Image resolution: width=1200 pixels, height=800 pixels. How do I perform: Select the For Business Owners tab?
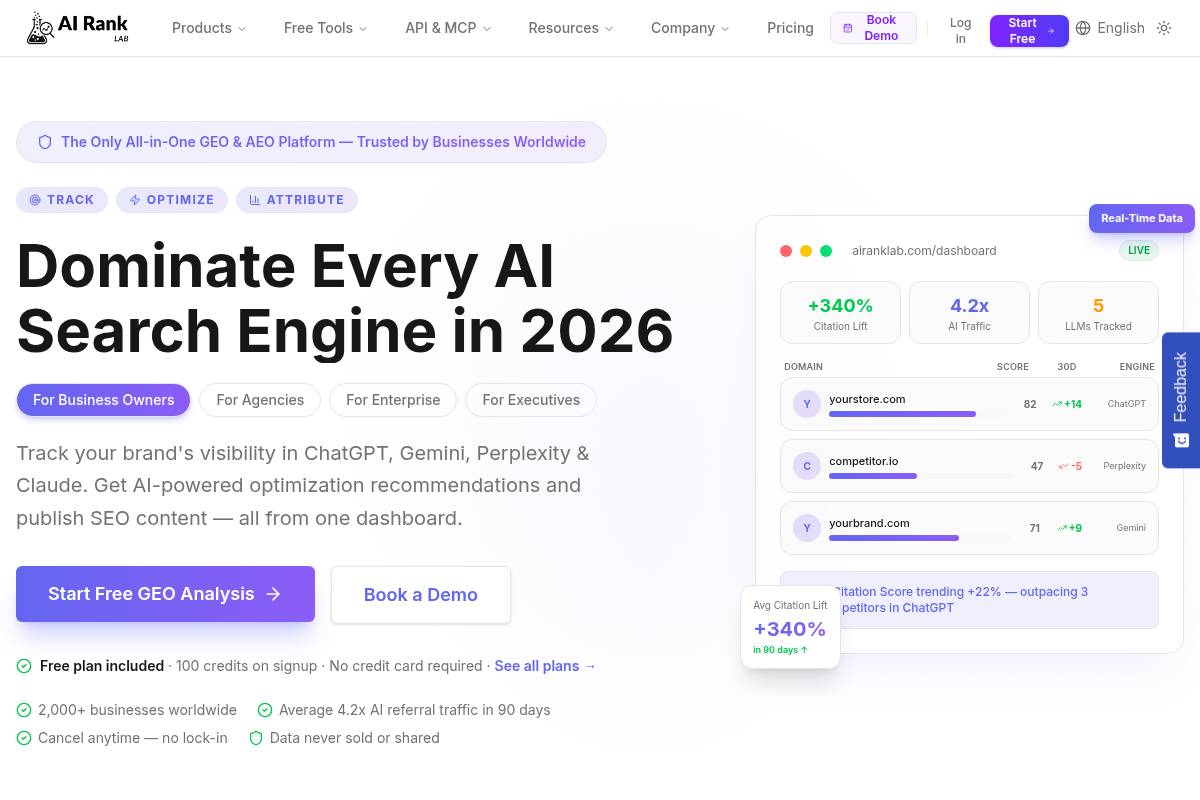(103, 400)
